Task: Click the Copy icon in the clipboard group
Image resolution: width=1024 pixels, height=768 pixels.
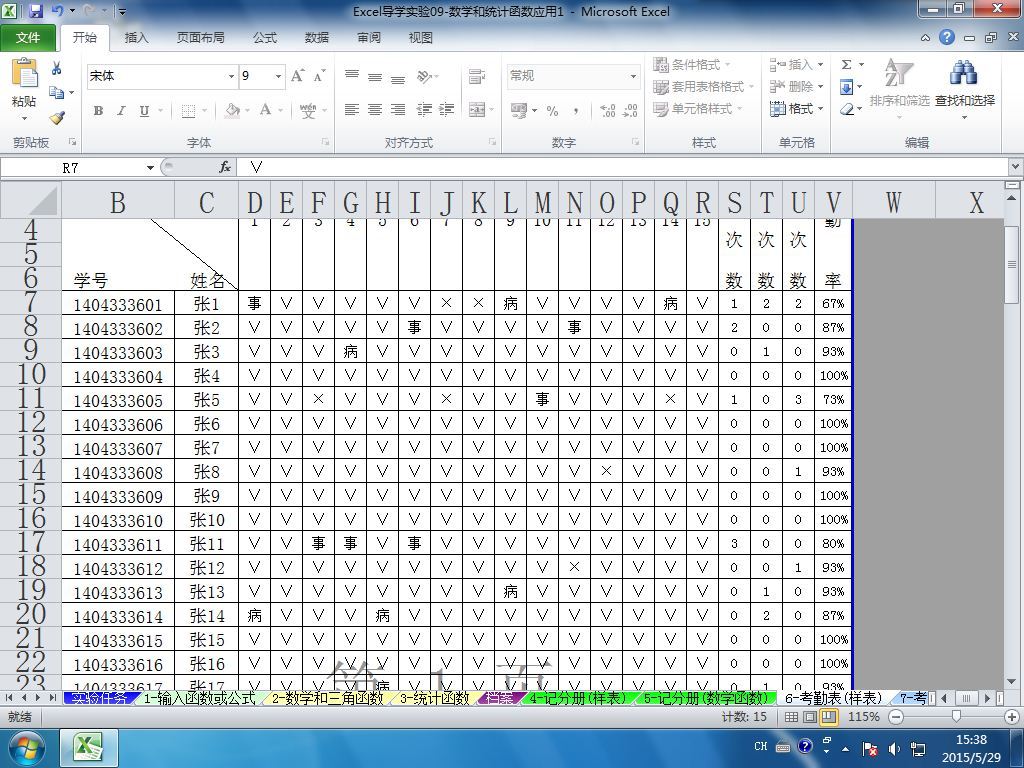Action: tap(57, 93)
